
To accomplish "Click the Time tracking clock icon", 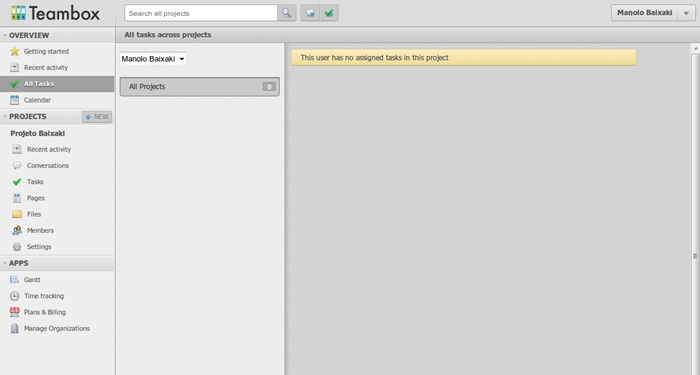I will [x=15, y=296].
